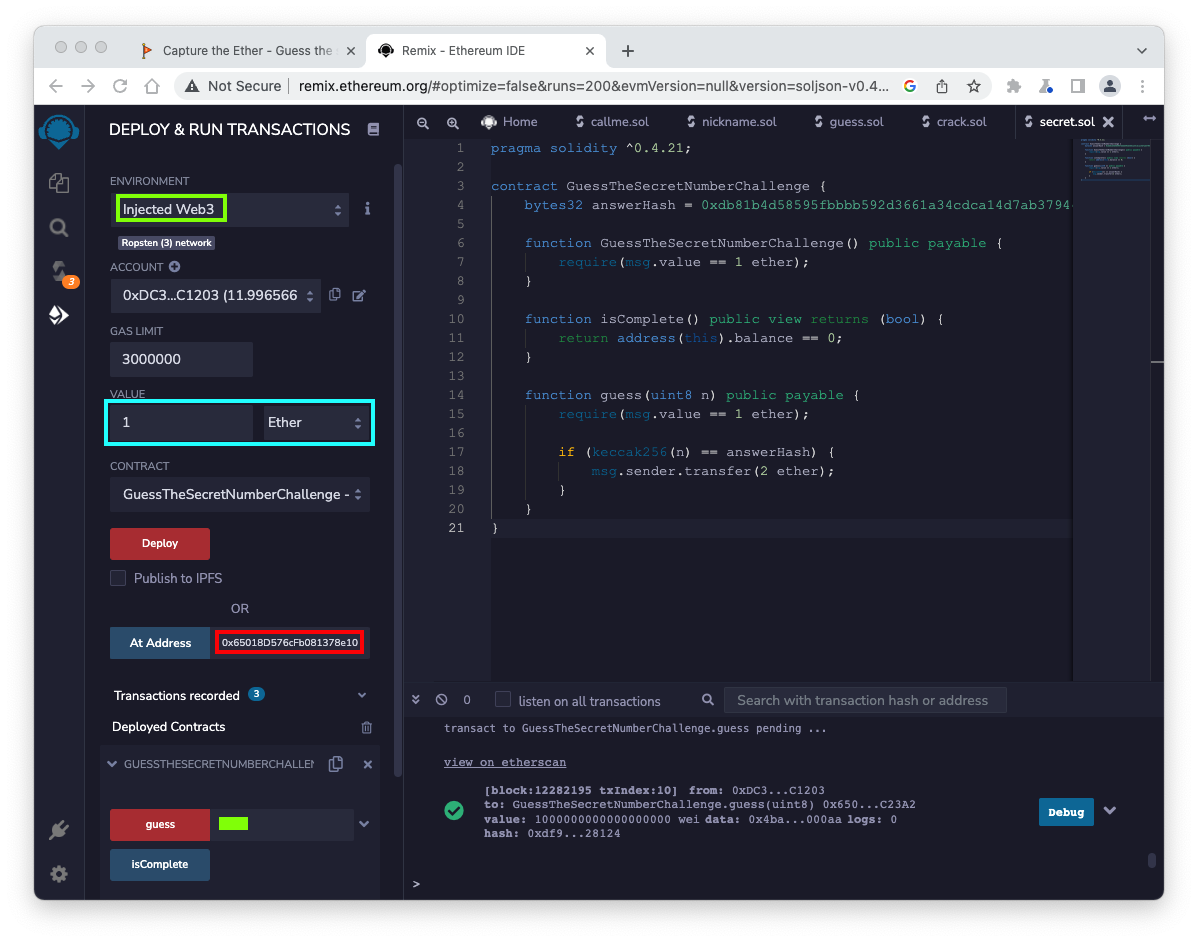Enable Publish to IPFS checkbox
The height and width of the screenshot is (942, 1198).
(118, 578)
